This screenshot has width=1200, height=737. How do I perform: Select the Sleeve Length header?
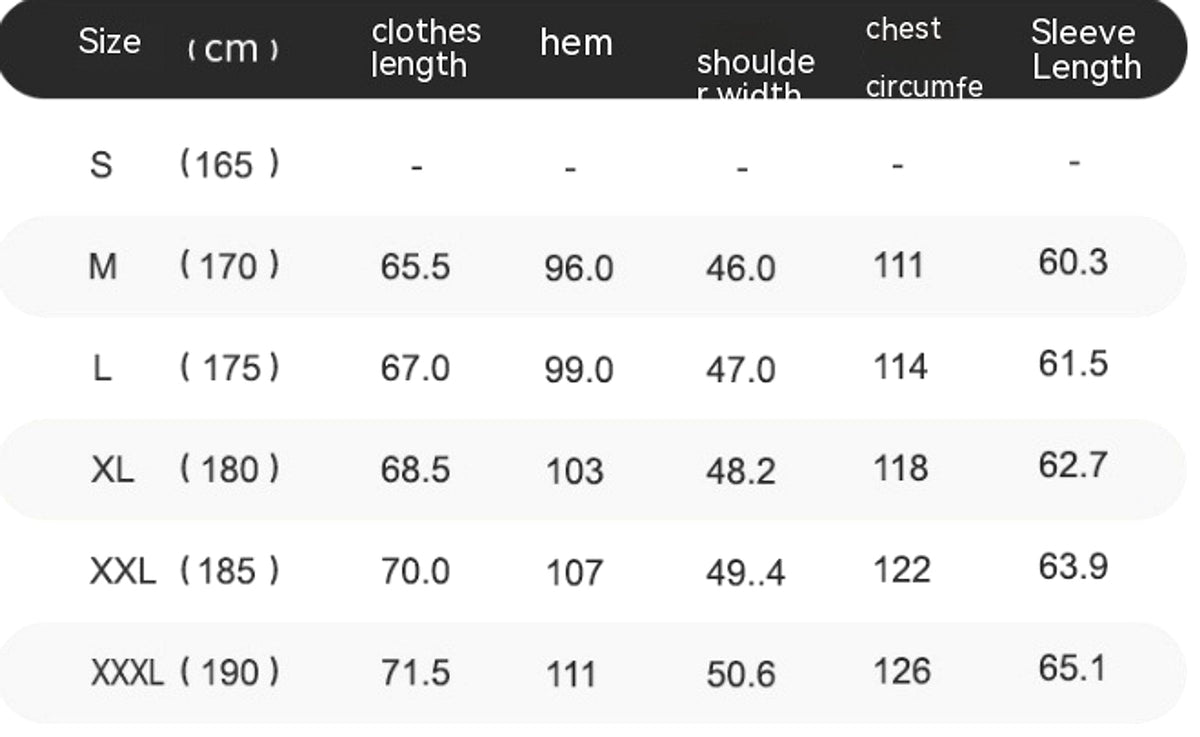pos(1086,50)
